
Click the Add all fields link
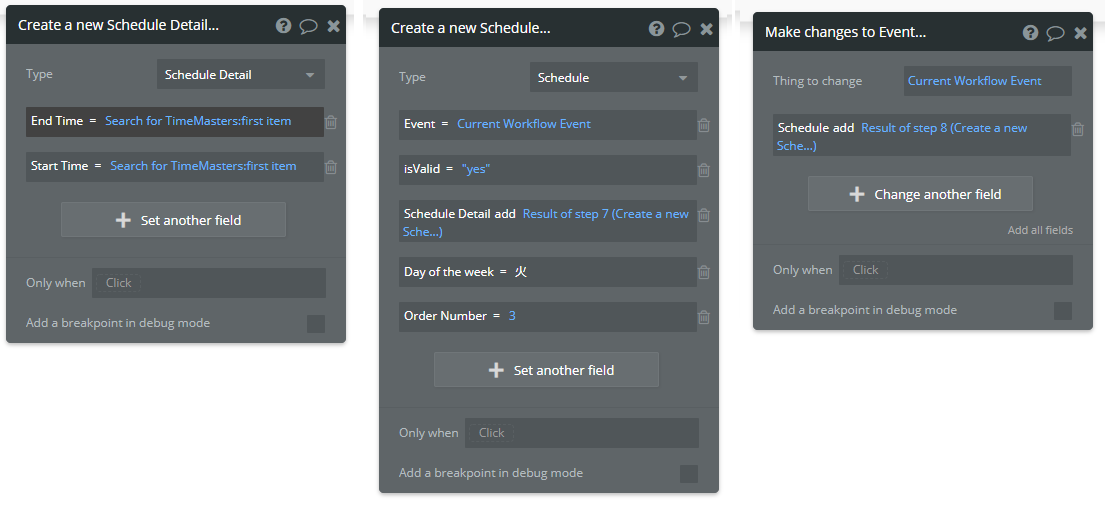(1040, 230)
